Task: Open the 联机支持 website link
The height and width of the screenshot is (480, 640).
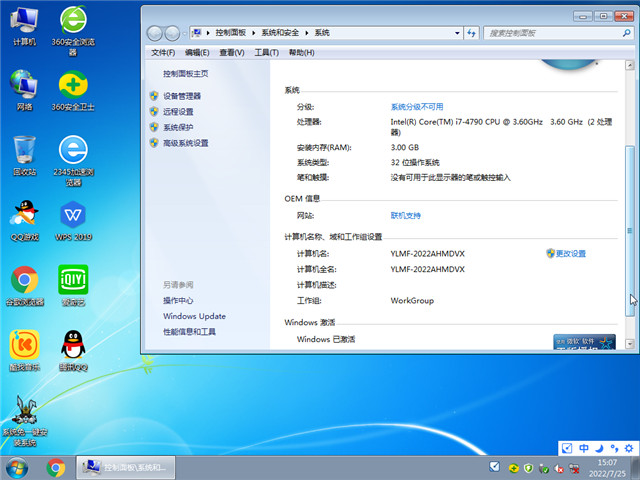Action: point(405,215)
